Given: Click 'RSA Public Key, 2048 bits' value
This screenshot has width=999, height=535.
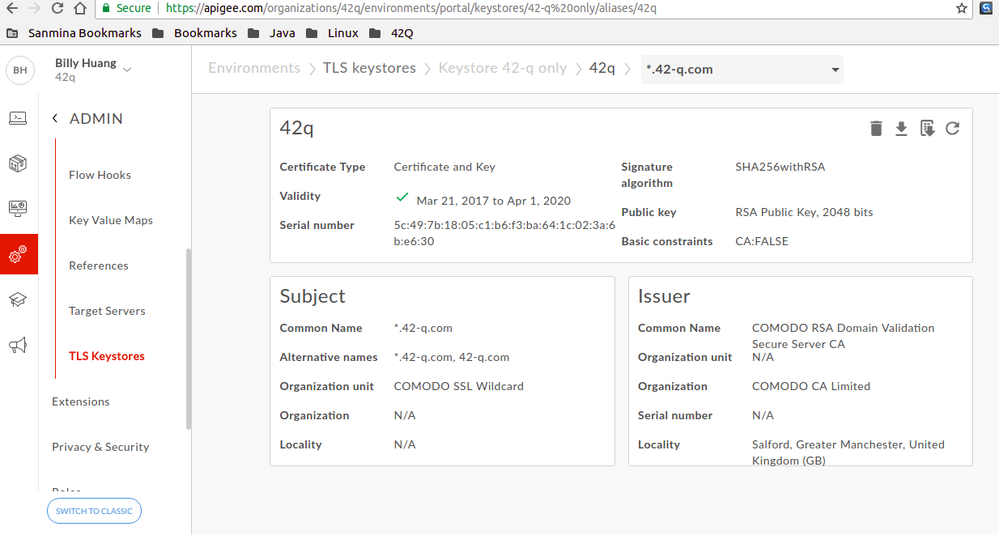Looking at the screenshot, I should pyautogui.click(x=804, y=212).
